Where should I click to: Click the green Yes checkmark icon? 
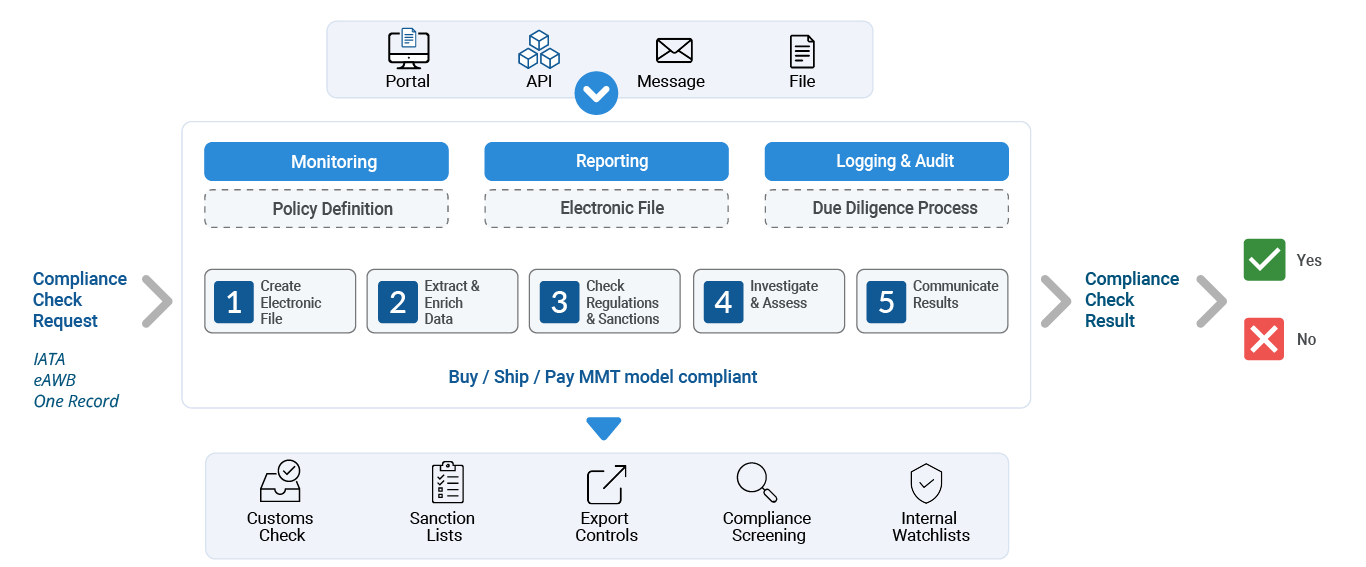(1264, 260)
